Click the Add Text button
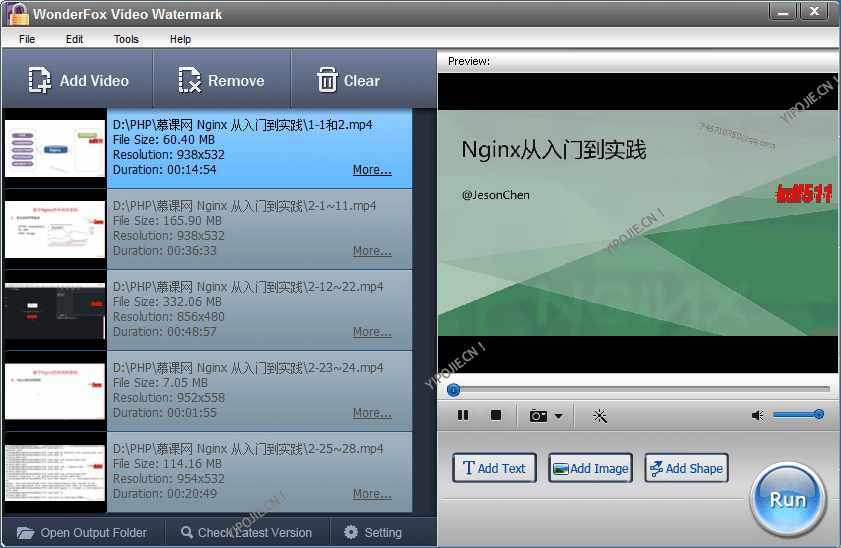Image resolution: width=841 pixels, height=548 pixels. (x=494, y=468)
